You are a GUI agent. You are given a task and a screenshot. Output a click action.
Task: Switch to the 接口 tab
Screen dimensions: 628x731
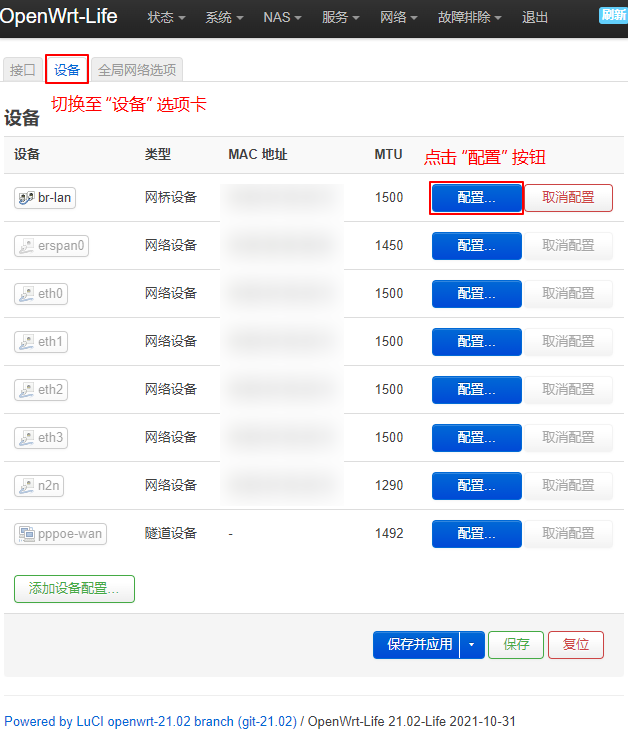pos(22,70)
